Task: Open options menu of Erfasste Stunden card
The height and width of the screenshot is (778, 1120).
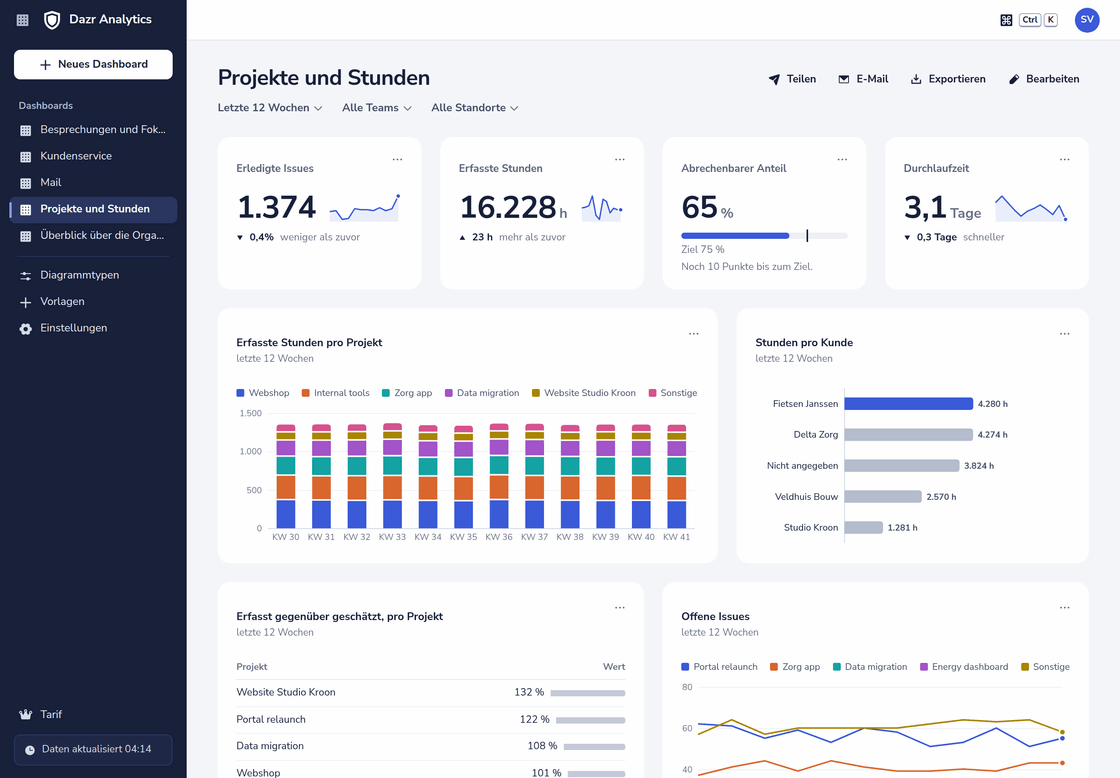Action: click(x=619, y=159)
